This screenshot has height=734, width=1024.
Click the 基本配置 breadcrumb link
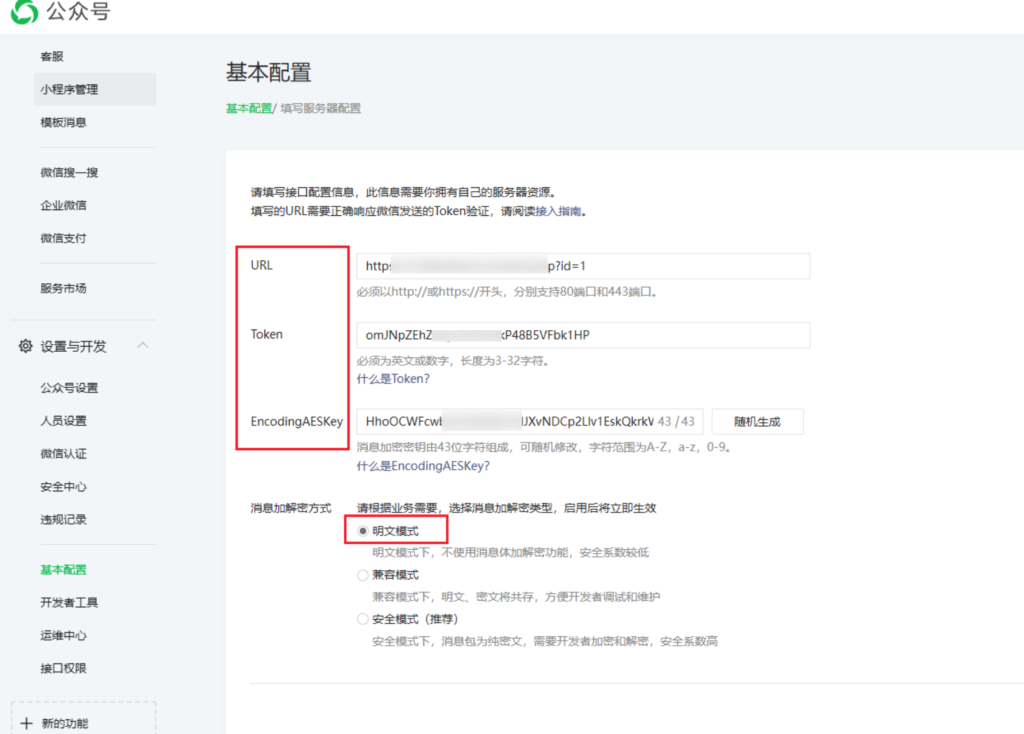coord(248,108)
